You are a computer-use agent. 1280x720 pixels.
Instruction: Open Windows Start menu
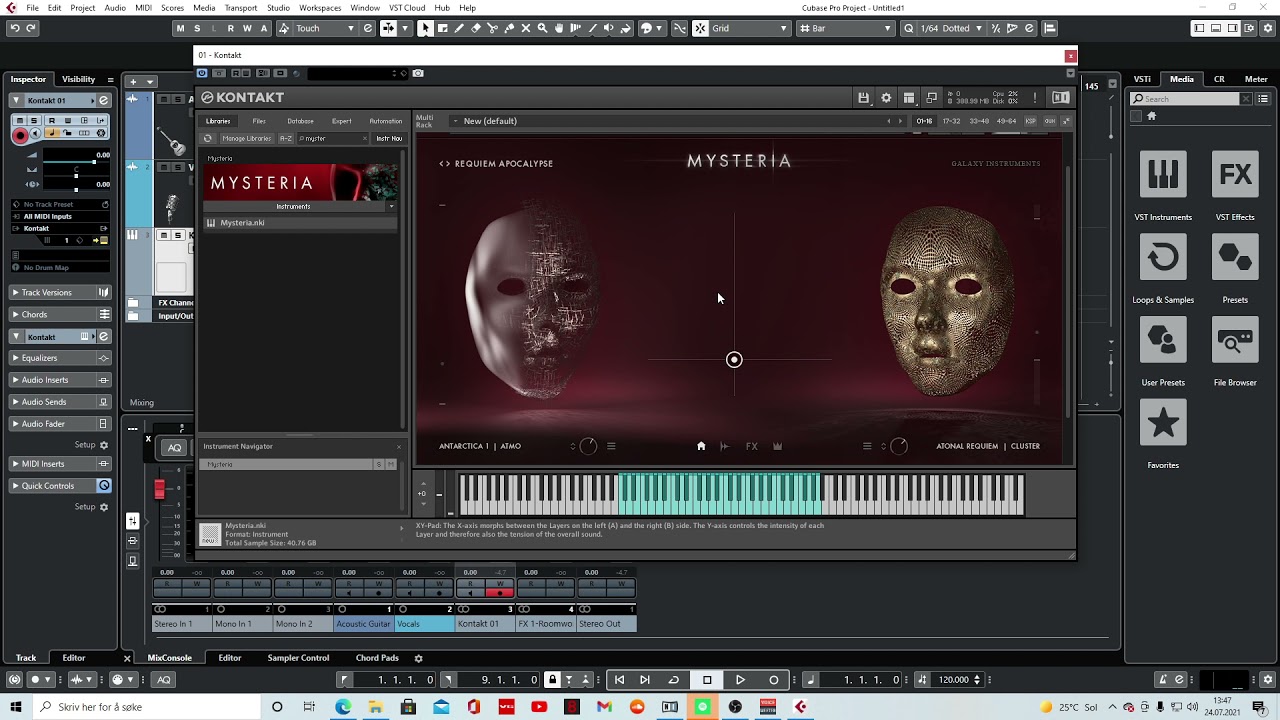15,707
